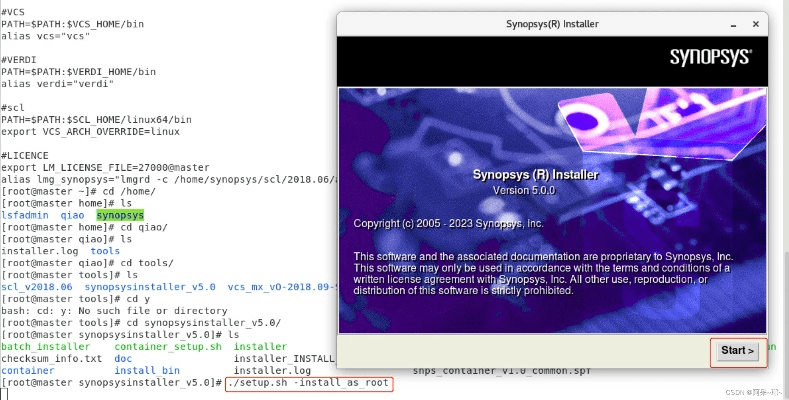Click the 'alias verdi="verdi"' line in the terminal

pos(57,84)
